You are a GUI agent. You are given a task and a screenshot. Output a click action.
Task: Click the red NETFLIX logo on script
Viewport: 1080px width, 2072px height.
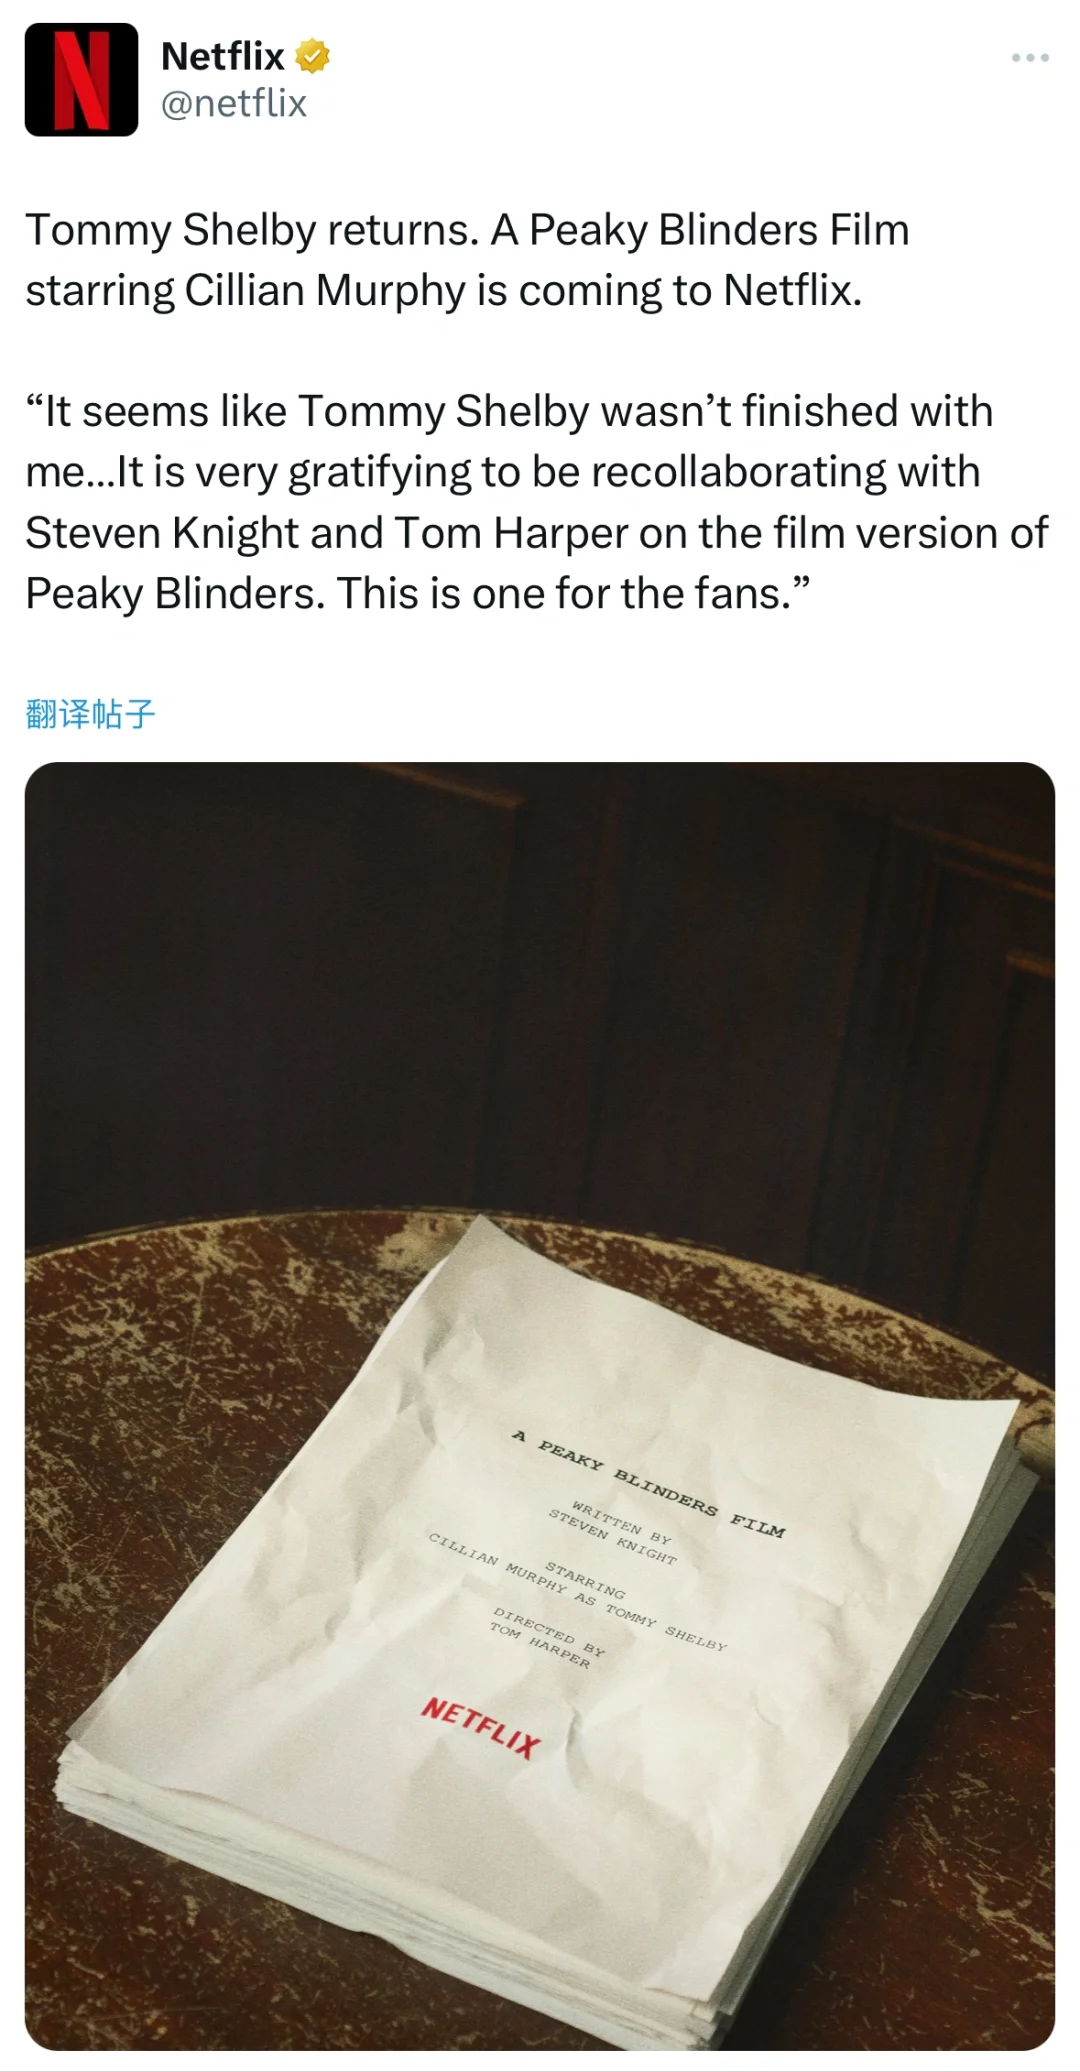(x=481, y=1726)
